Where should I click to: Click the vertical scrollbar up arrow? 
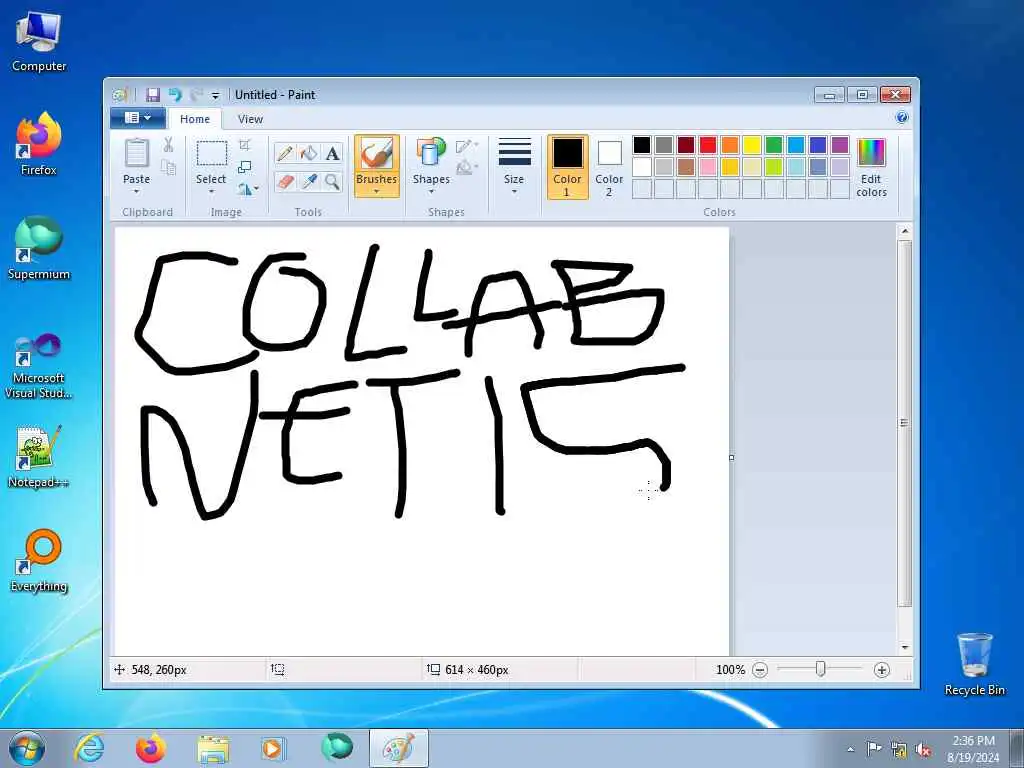click(x=904, y=231)
